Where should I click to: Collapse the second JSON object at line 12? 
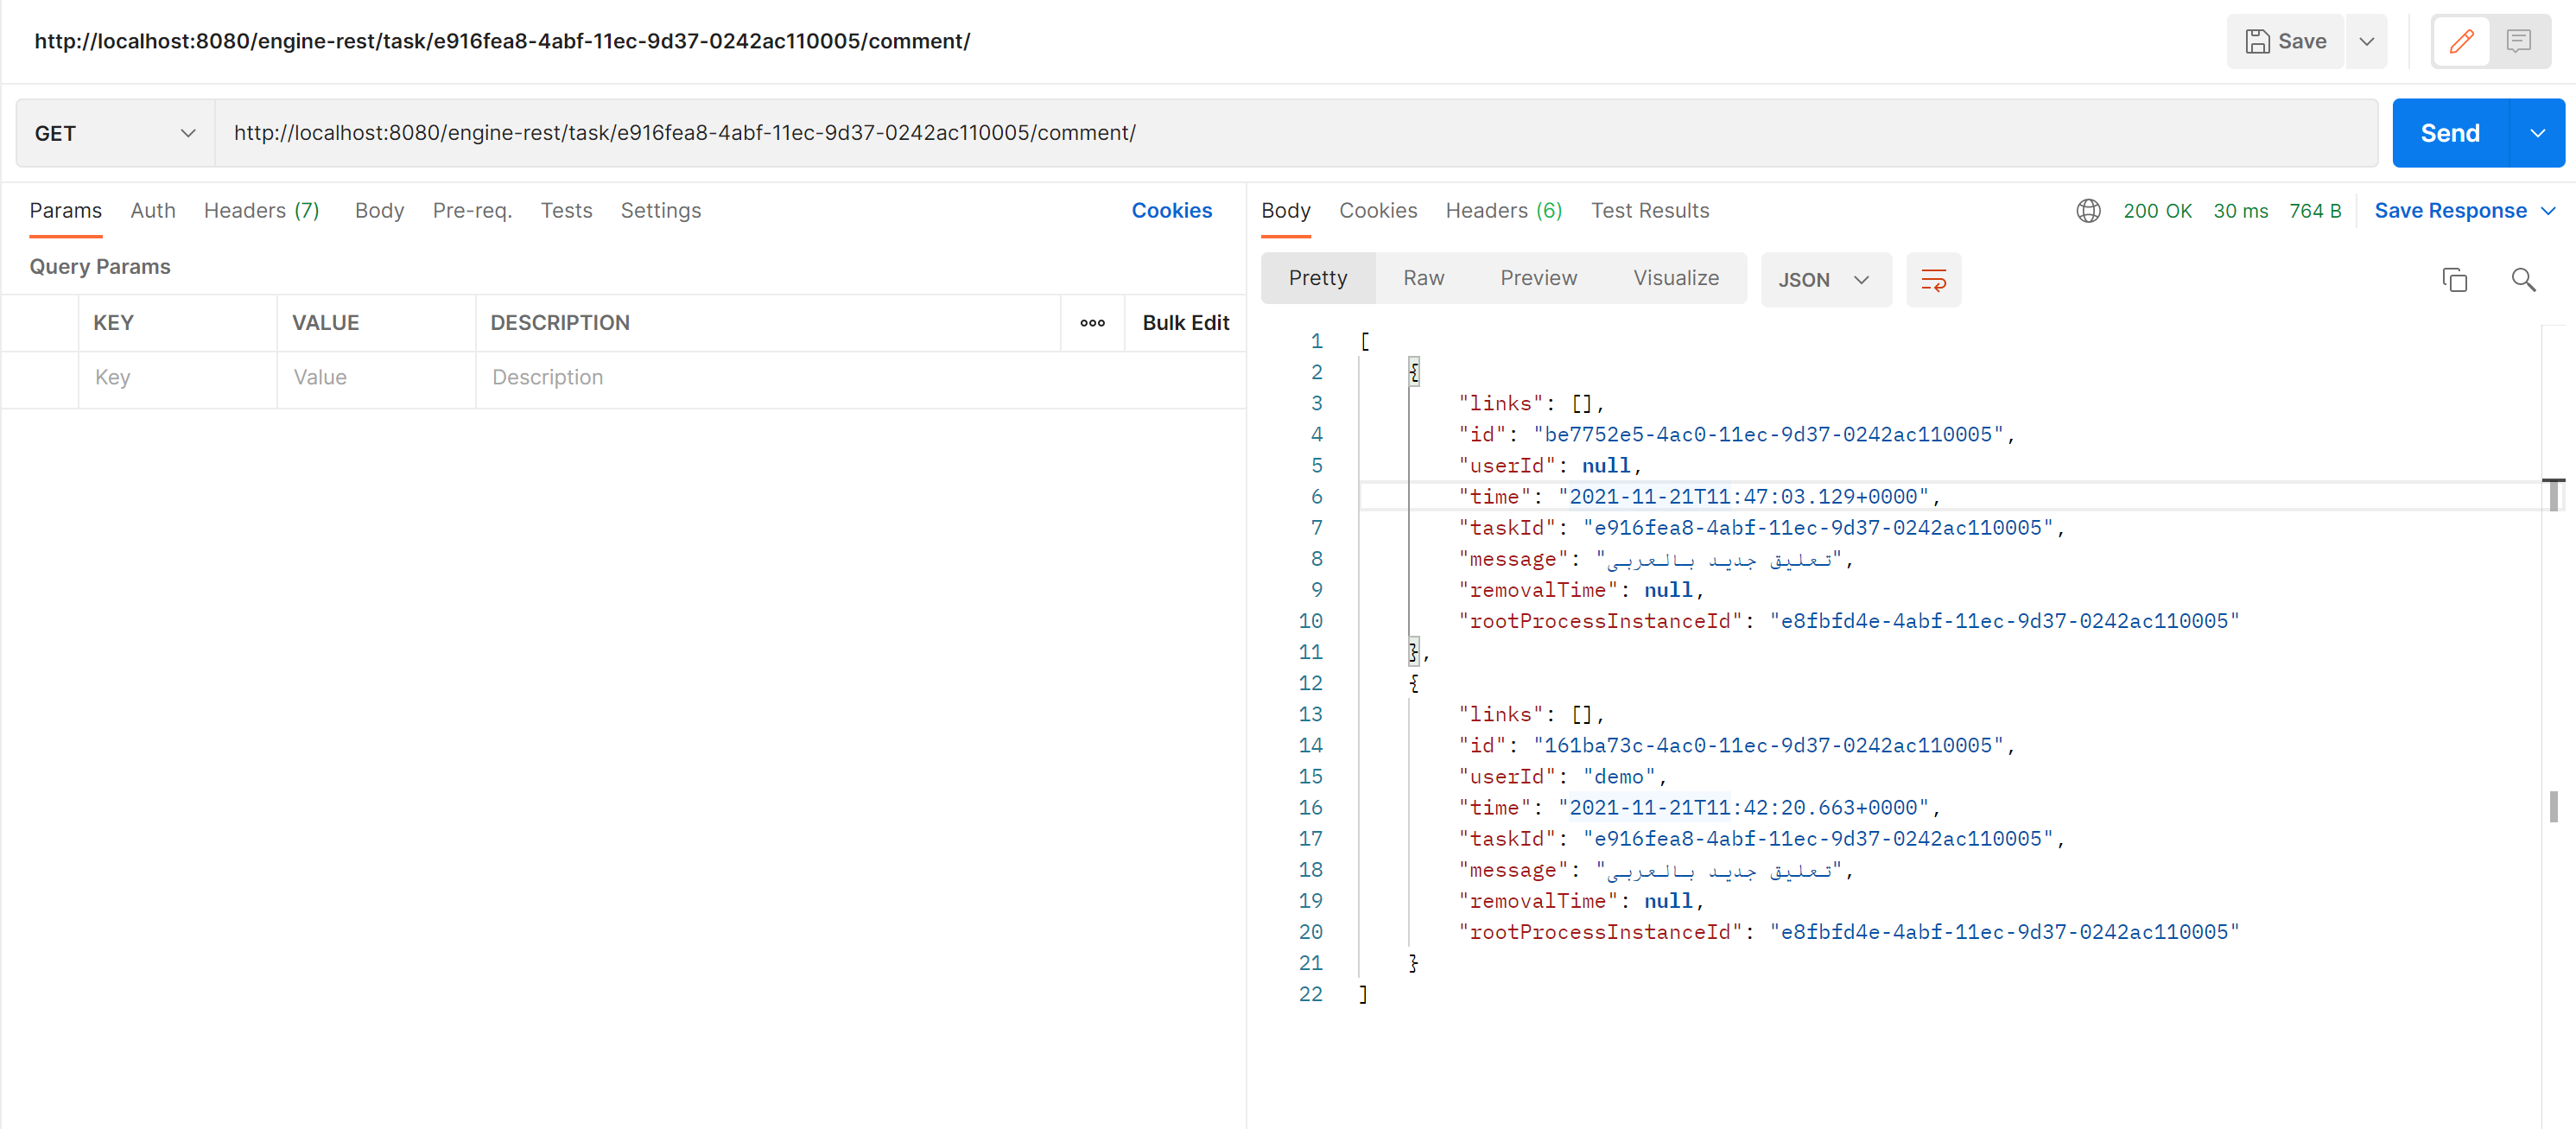tap(1414, 683)
